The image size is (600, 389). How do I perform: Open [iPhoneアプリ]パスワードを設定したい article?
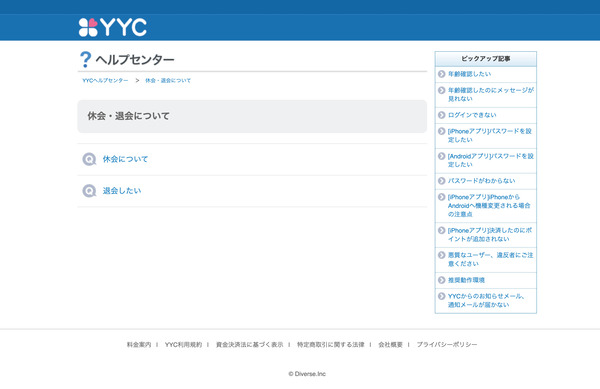click(490, 135)
